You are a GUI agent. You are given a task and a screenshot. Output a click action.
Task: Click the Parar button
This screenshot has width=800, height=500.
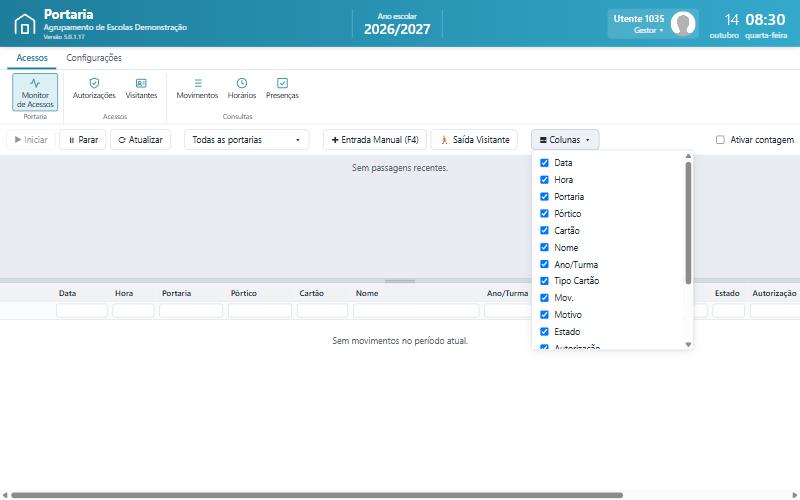tap(83, 140)
